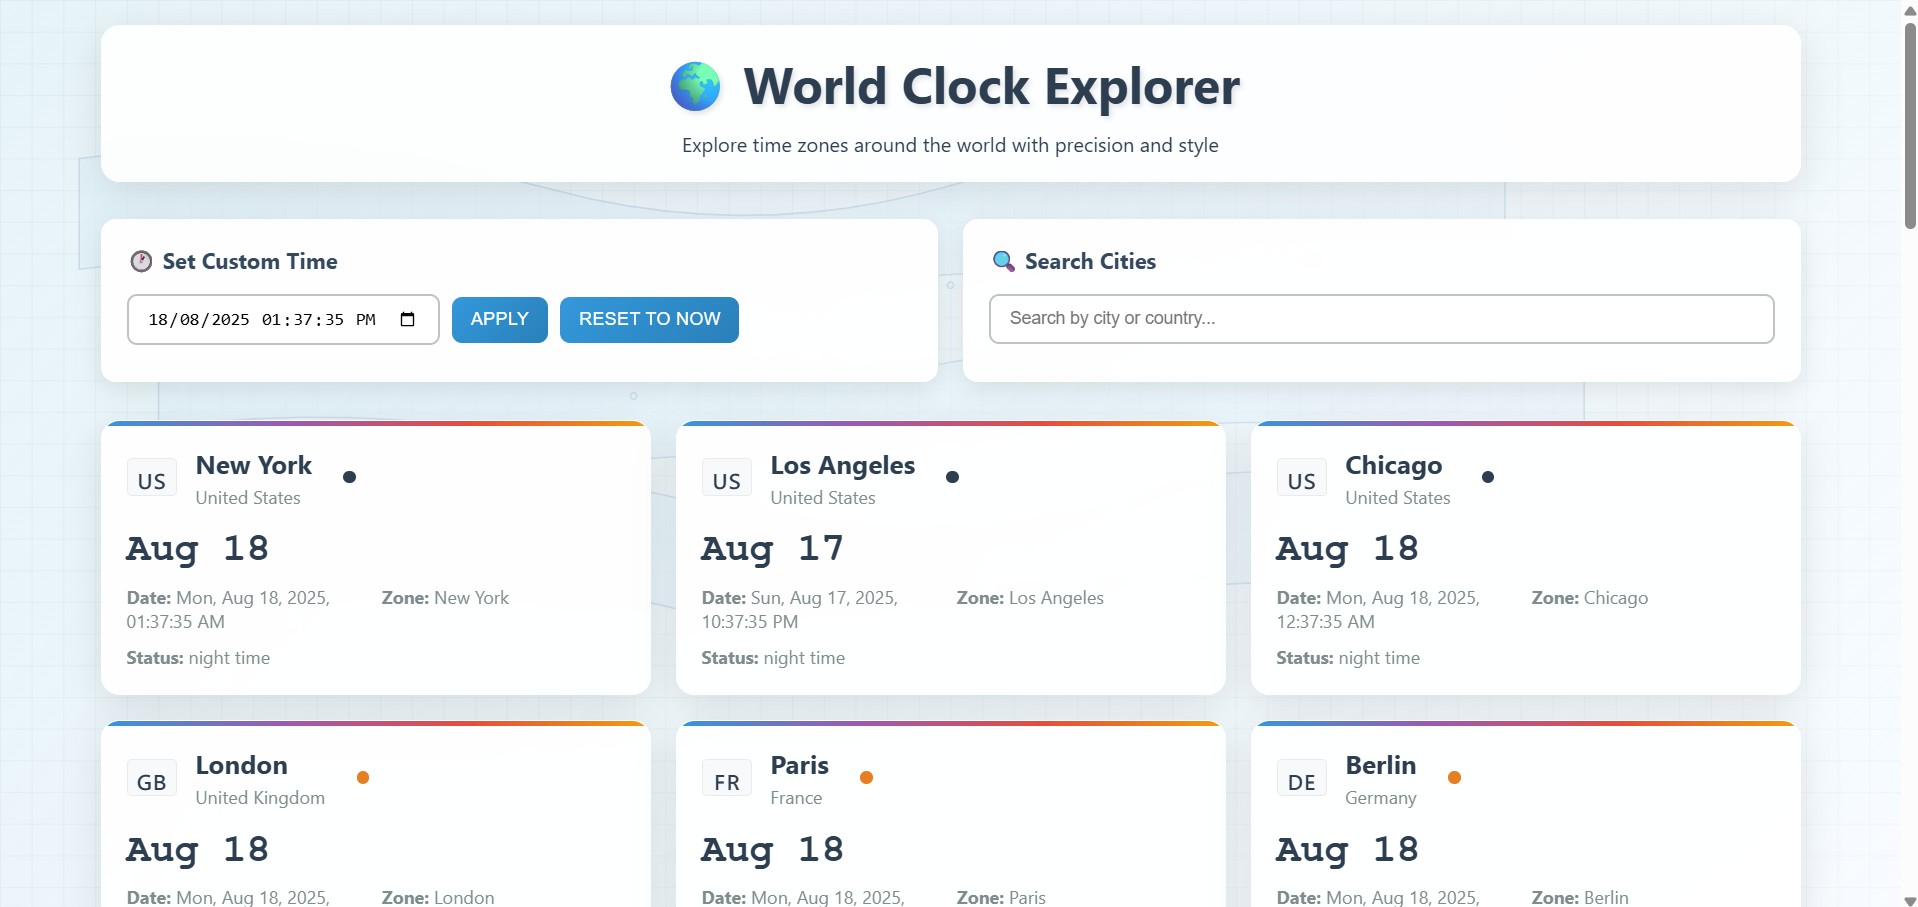Click the night status dot beside Chicago
This screenshot has width=1918, height=907.
pos(1488,477)
